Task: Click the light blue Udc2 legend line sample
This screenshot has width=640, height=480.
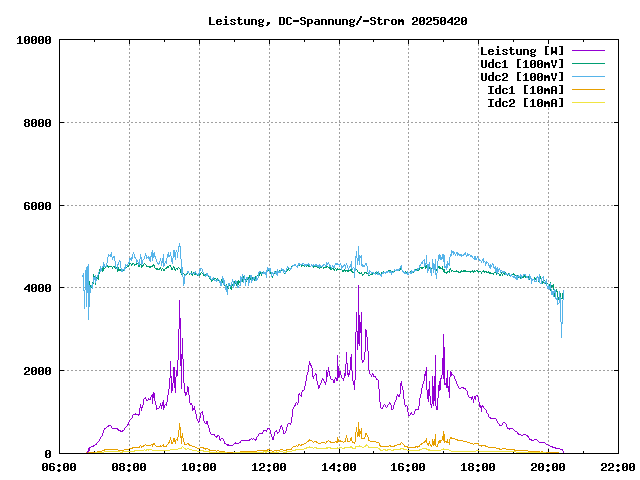Action: tap(588, 76)
